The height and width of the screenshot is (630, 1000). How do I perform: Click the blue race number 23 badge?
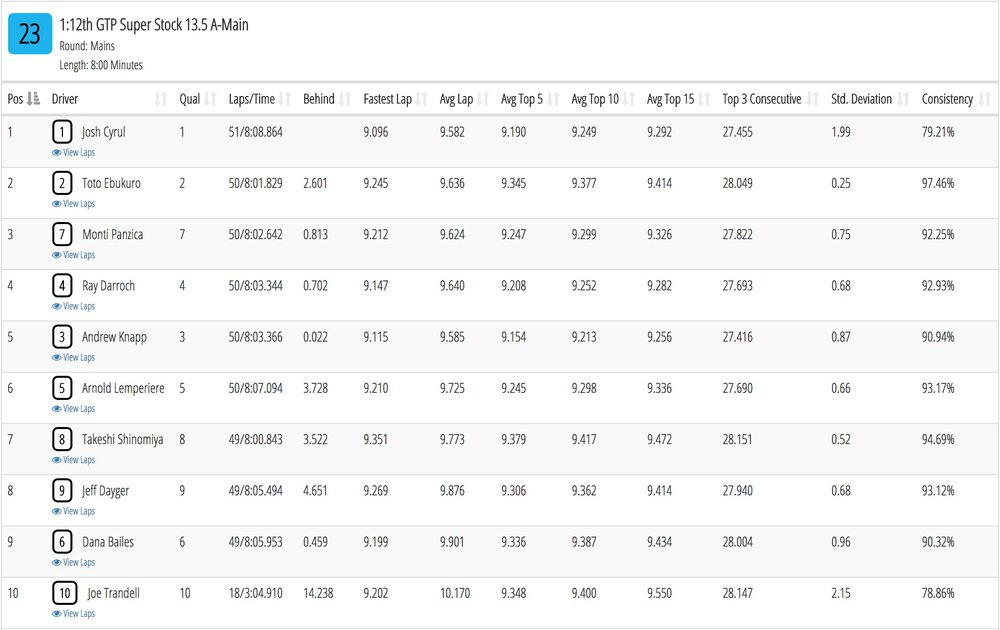30,35
